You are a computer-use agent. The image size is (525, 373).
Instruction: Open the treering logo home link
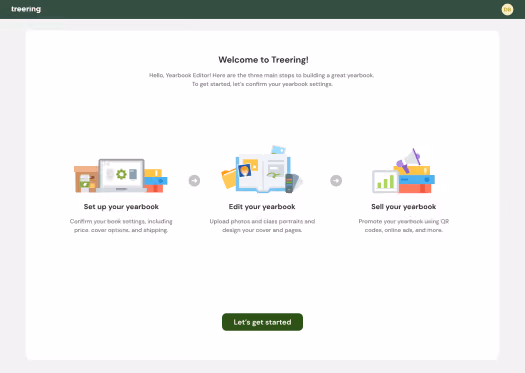26,9
